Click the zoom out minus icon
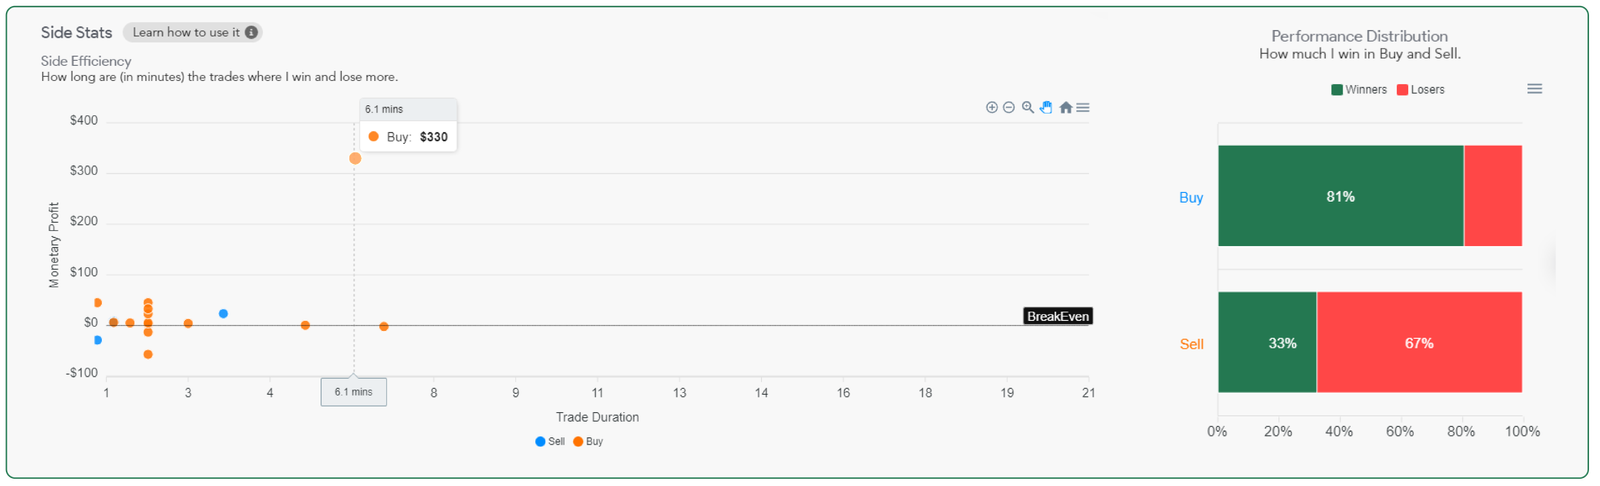The height and width of the screenshot is (486, 1600). [x=1009, y=107]
